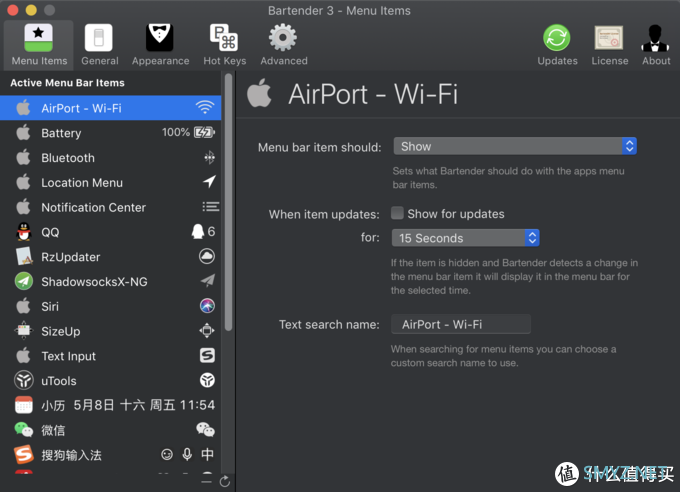Select the SizeUp row
The width and height of the screenshot is (680, 492).
(111, 331)
